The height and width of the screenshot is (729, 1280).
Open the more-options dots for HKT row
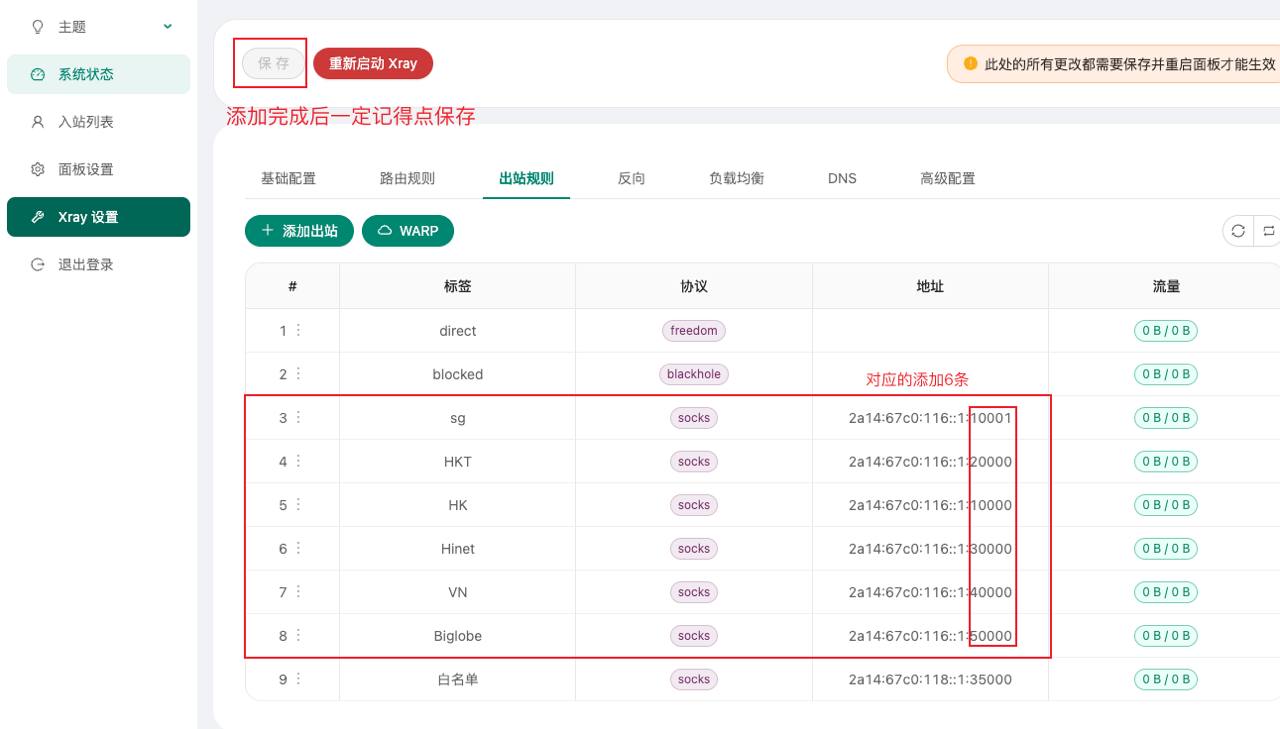pyautogui.click(x=298, y=461)
